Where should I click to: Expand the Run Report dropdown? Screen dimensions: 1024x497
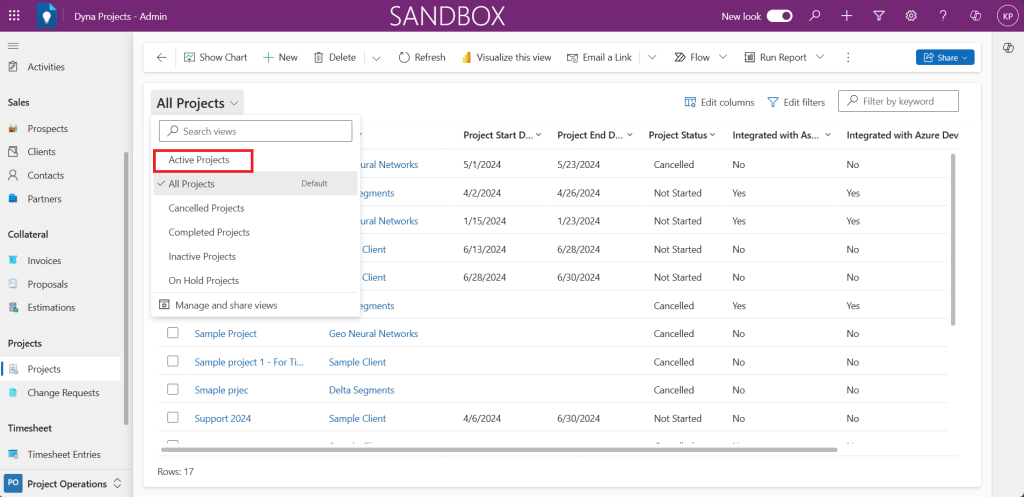point(821,57)
